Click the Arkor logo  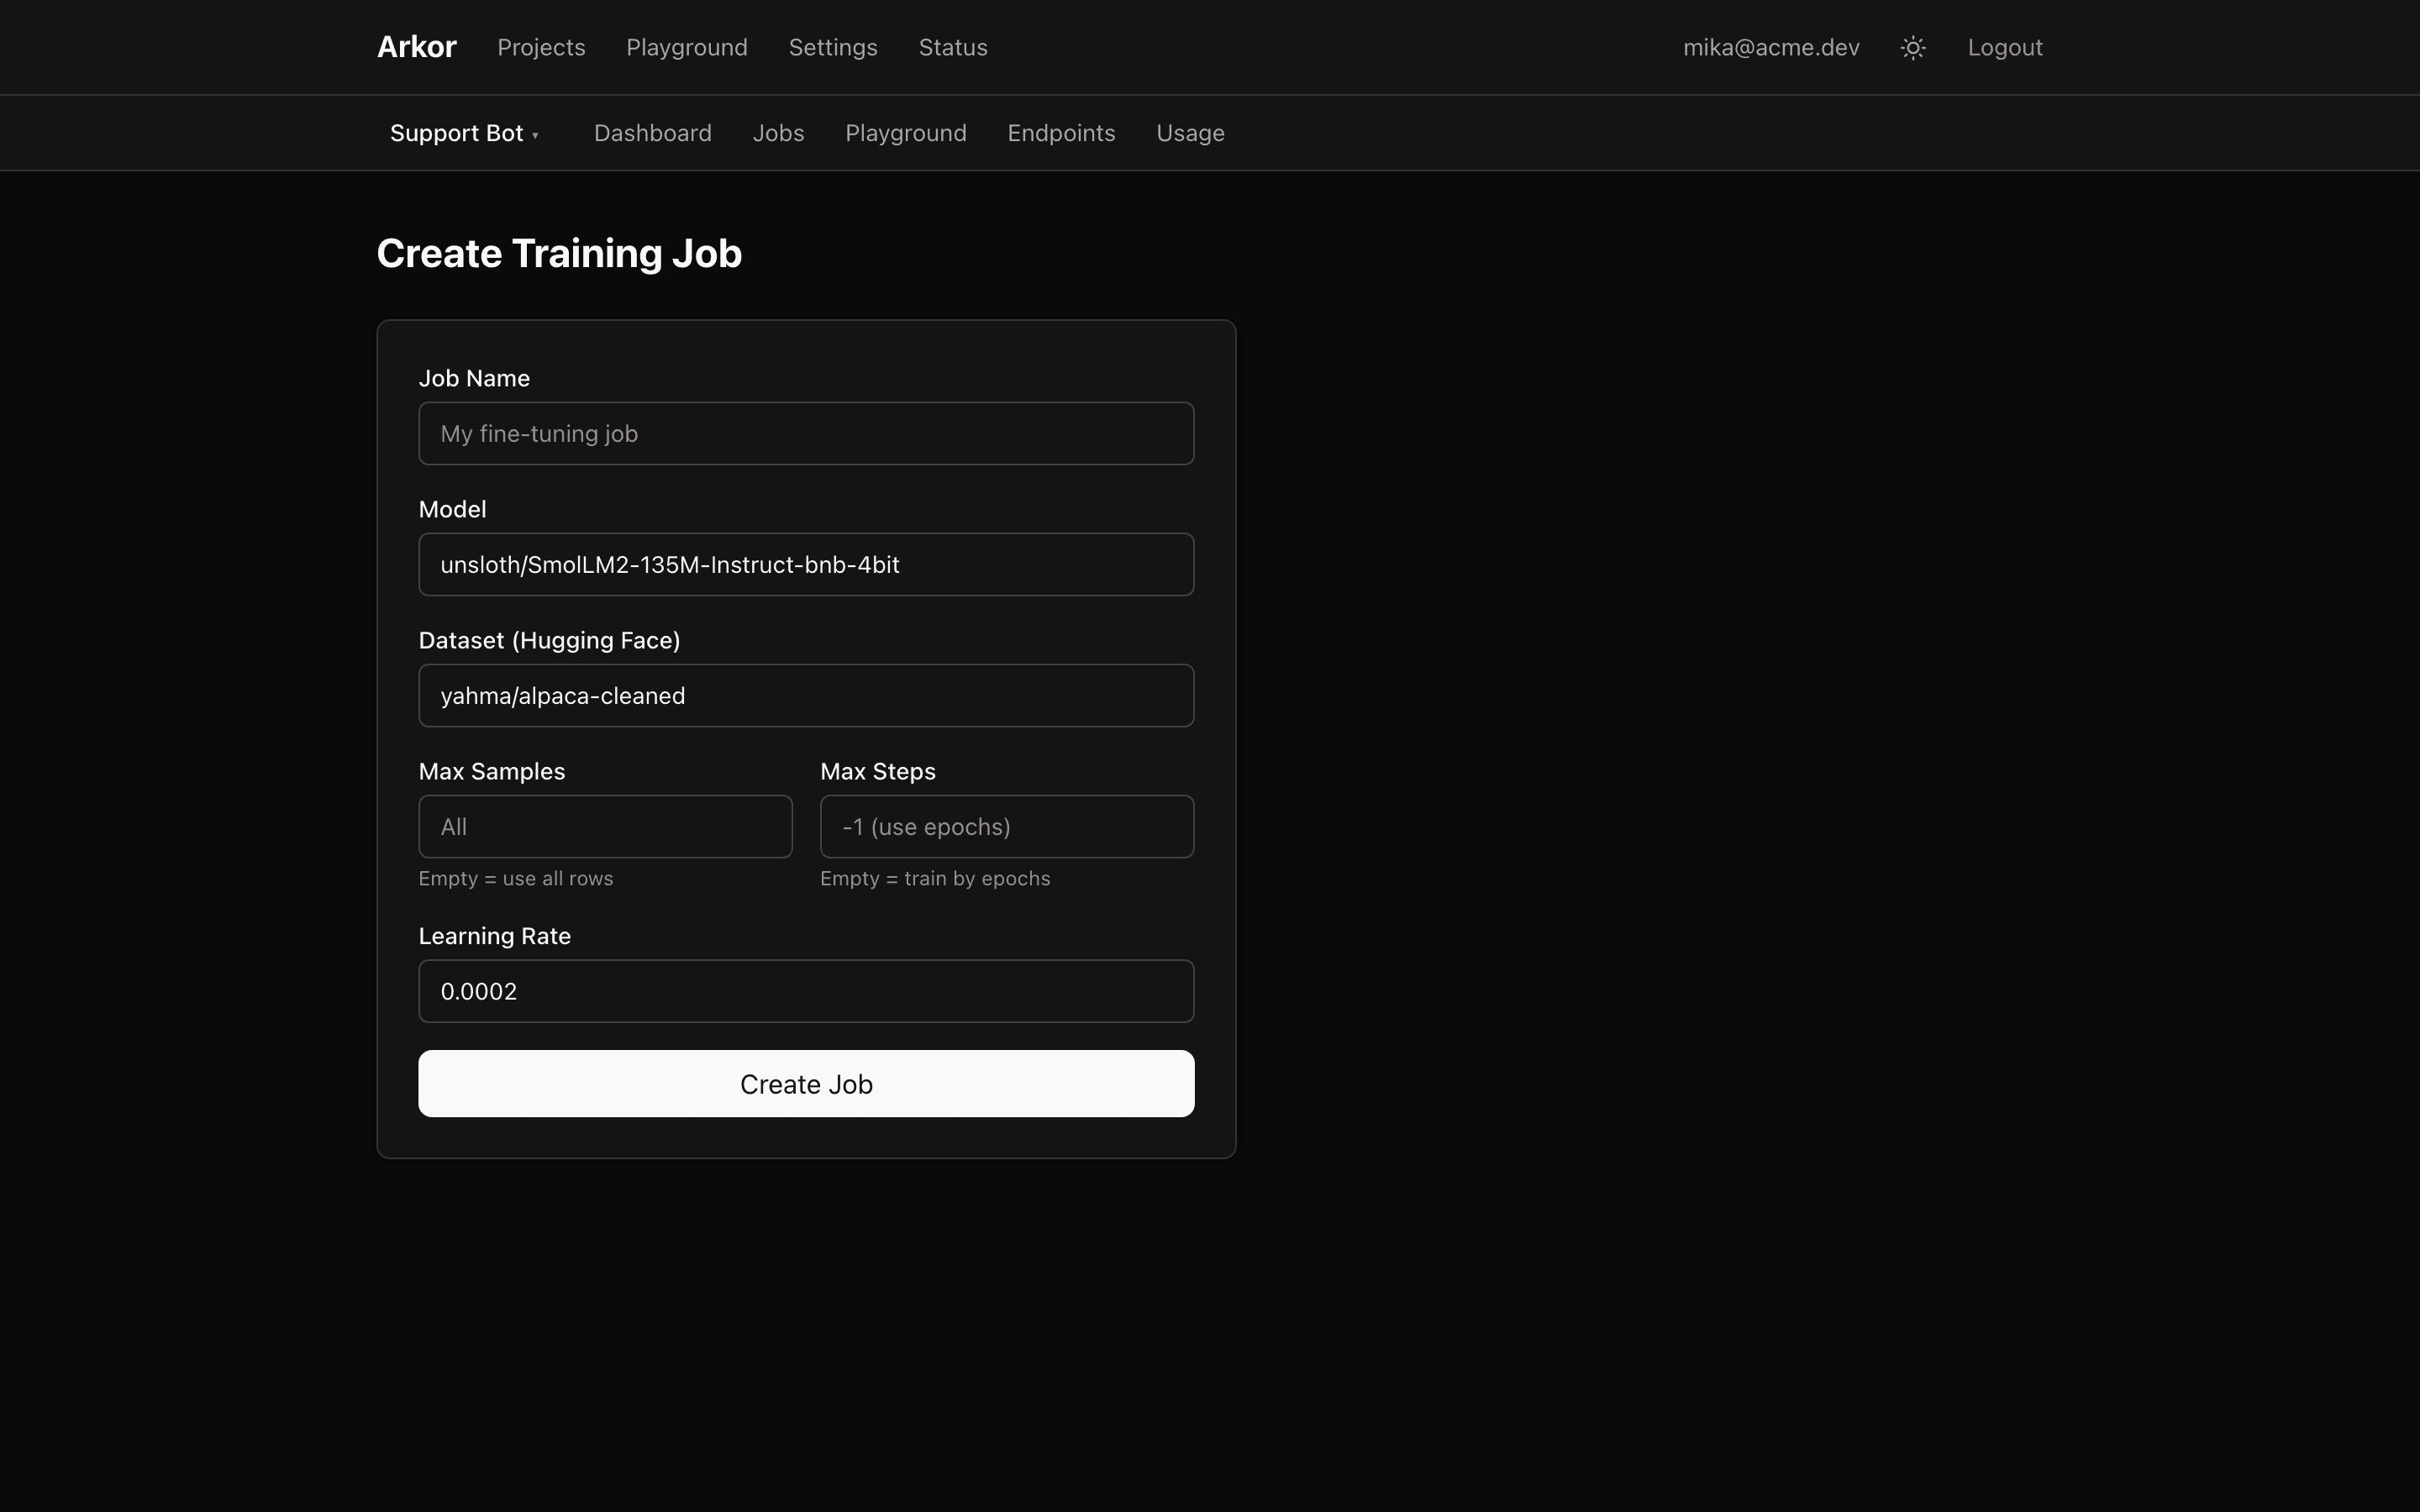pos(417,47)
